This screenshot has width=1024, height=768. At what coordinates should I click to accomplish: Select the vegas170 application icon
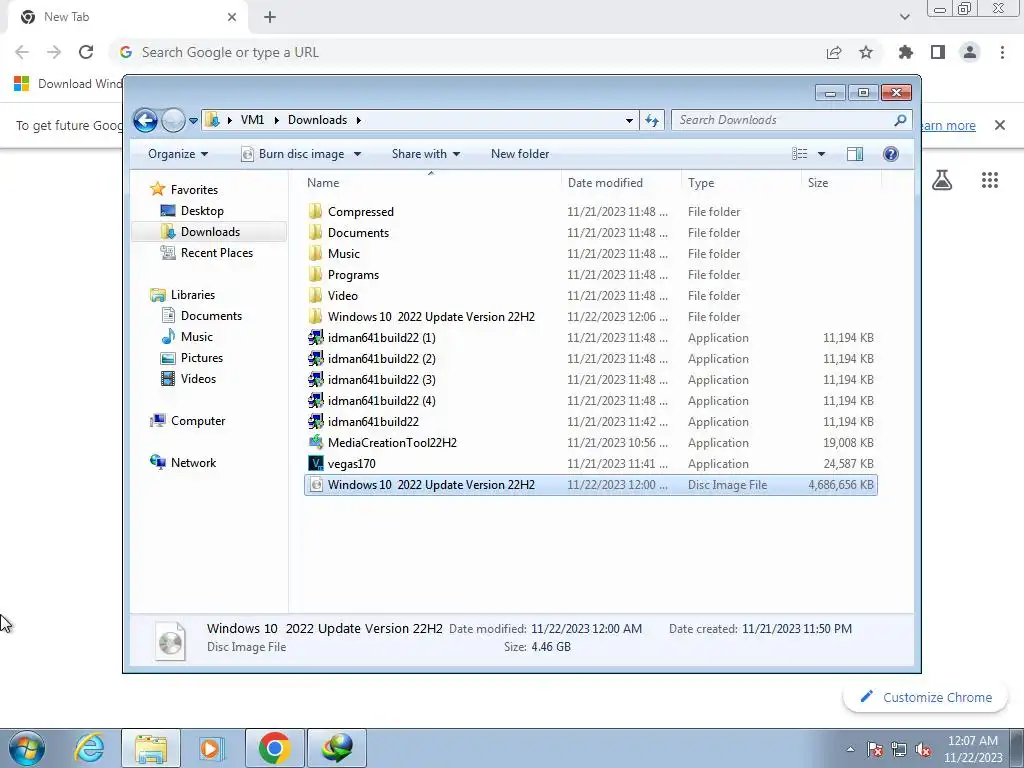pyautogui.click(x=315, y=464)
